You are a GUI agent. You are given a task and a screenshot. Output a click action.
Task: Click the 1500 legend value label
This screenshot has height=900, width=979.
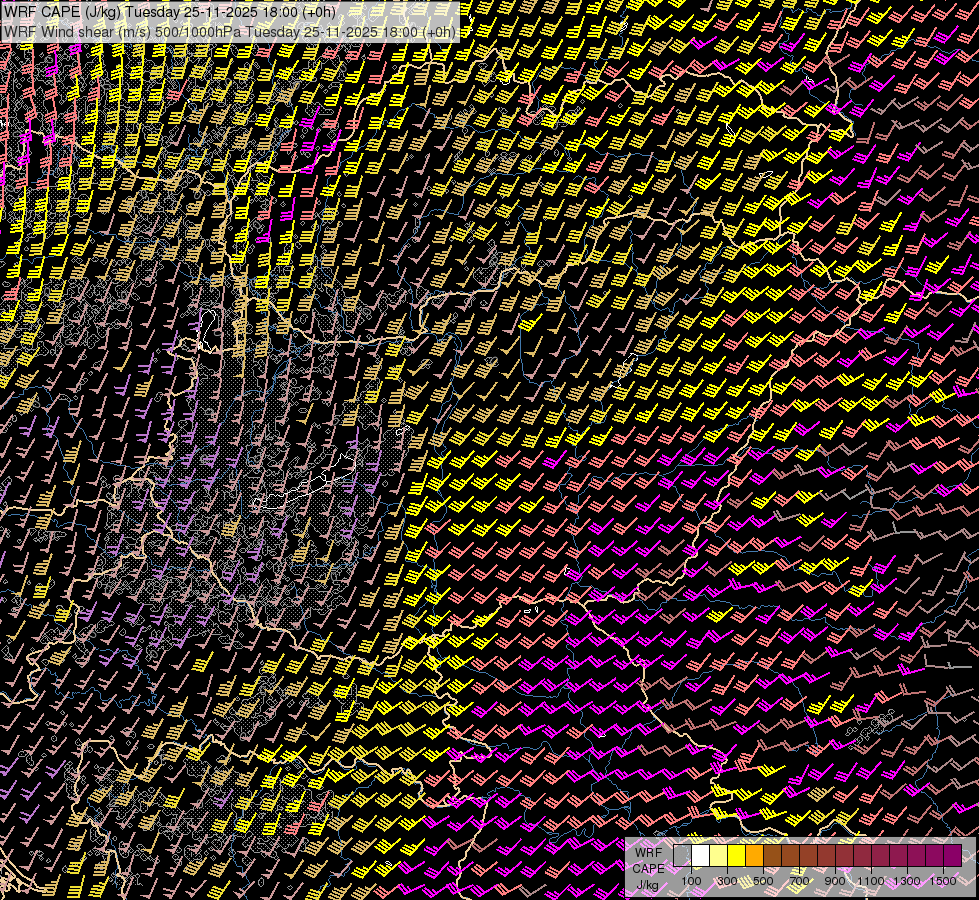(943, 881)
